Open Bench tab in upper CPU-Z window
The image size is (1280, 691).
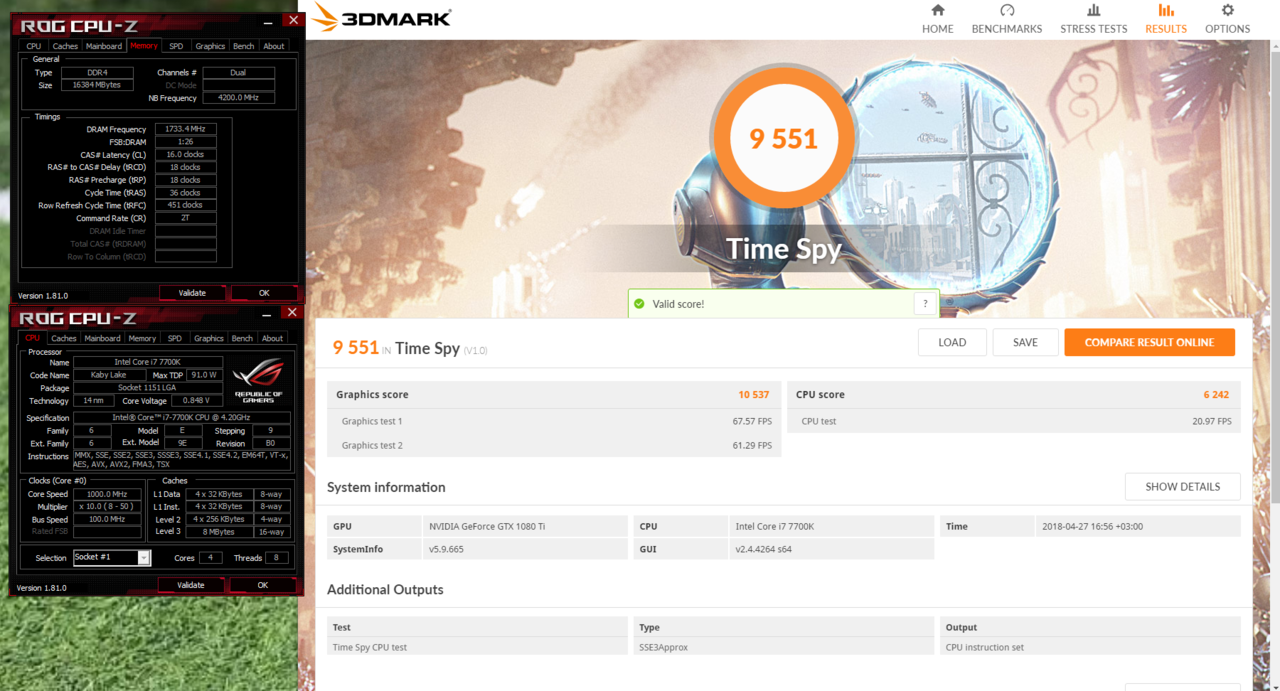(x=243, y=46)
